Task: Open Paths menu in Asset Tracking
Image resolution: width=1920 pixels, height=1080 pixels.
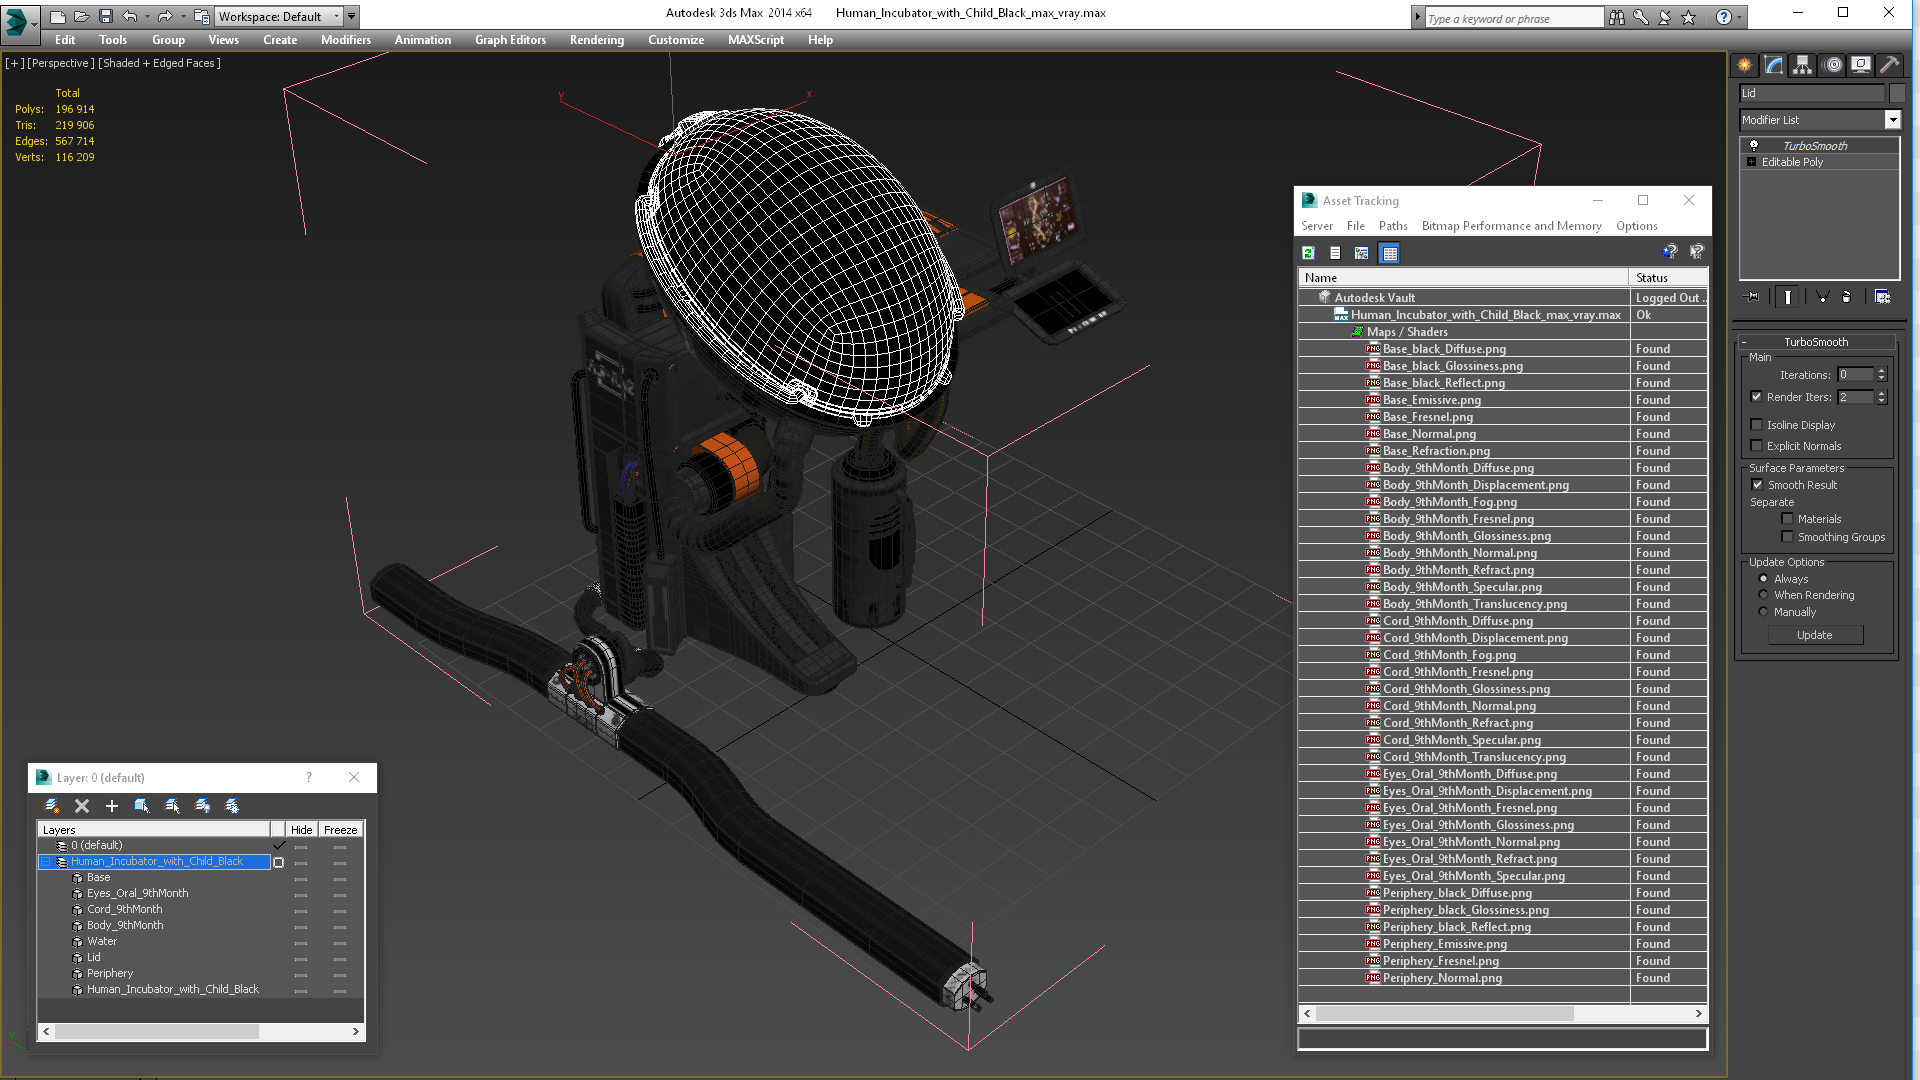Action: point(1393,226)
